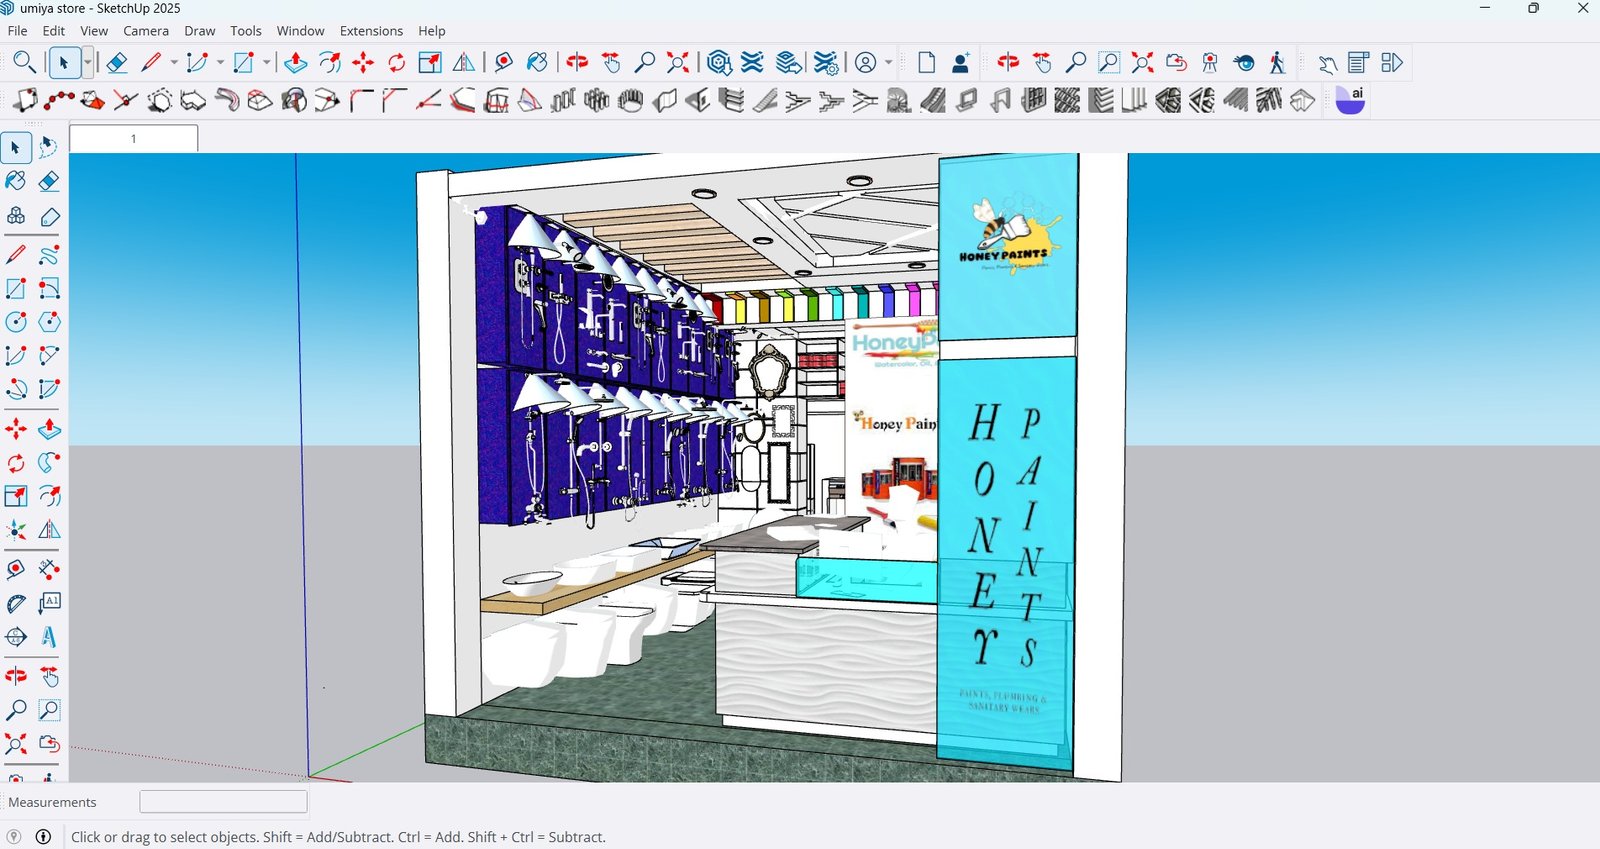Activate the Make Component tool
The width and height of the screenshot is (1600, 849).
click(x=16, y=216)
